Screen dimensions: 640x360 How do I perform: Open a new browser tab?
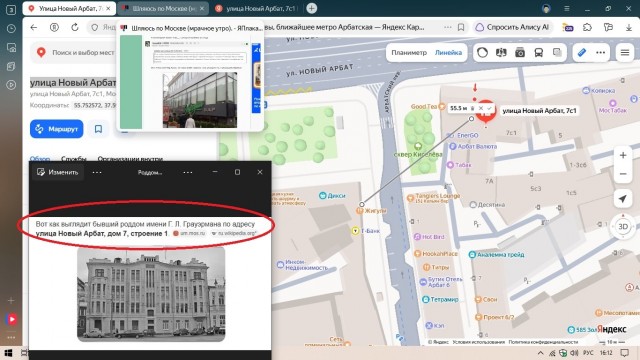pos(311,8)
